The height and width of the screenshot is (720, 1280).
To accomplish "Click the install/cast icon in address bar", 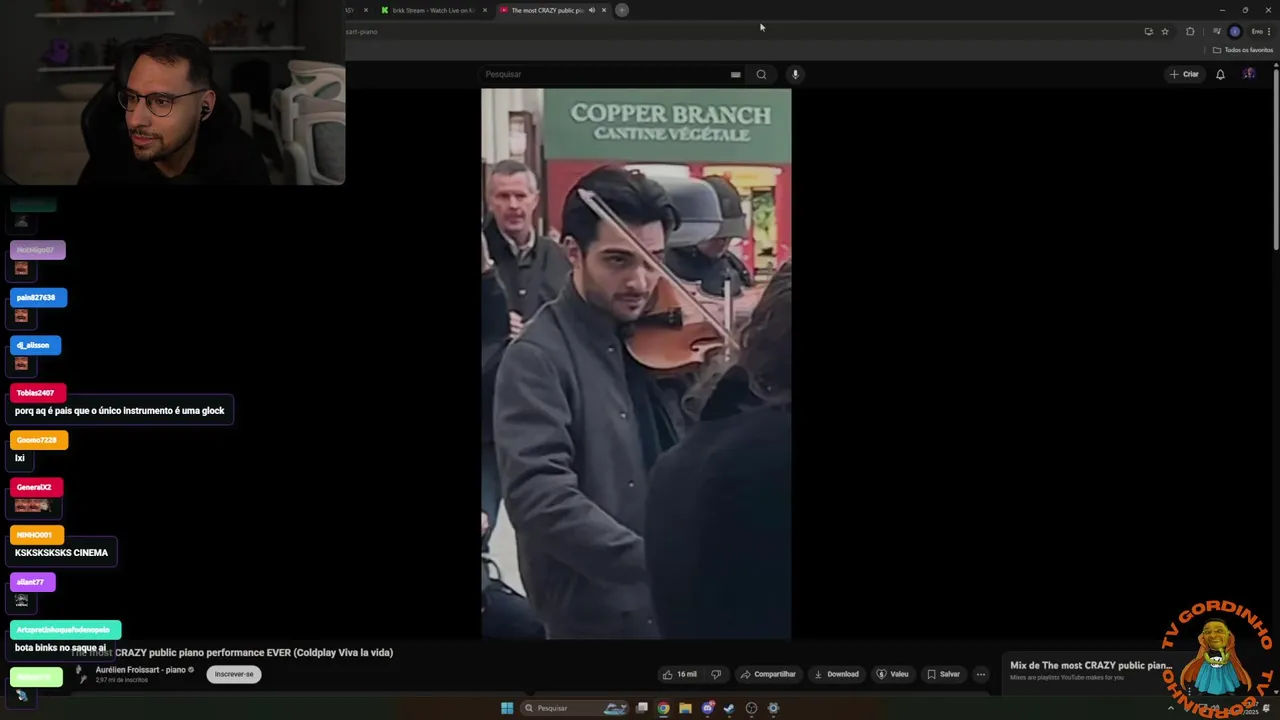I will 1148,31.
